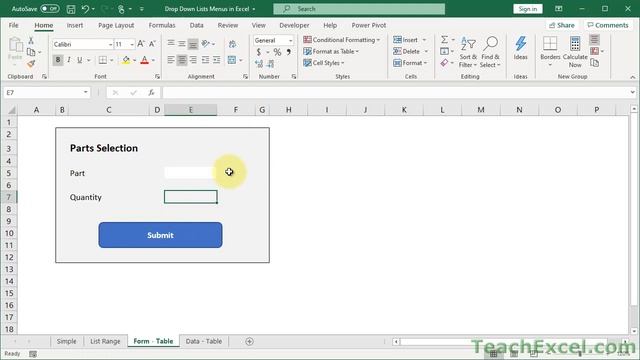Open Conditional Formatting menu
This screenshot has width=640, height=360.
click(x=342, y=40)
